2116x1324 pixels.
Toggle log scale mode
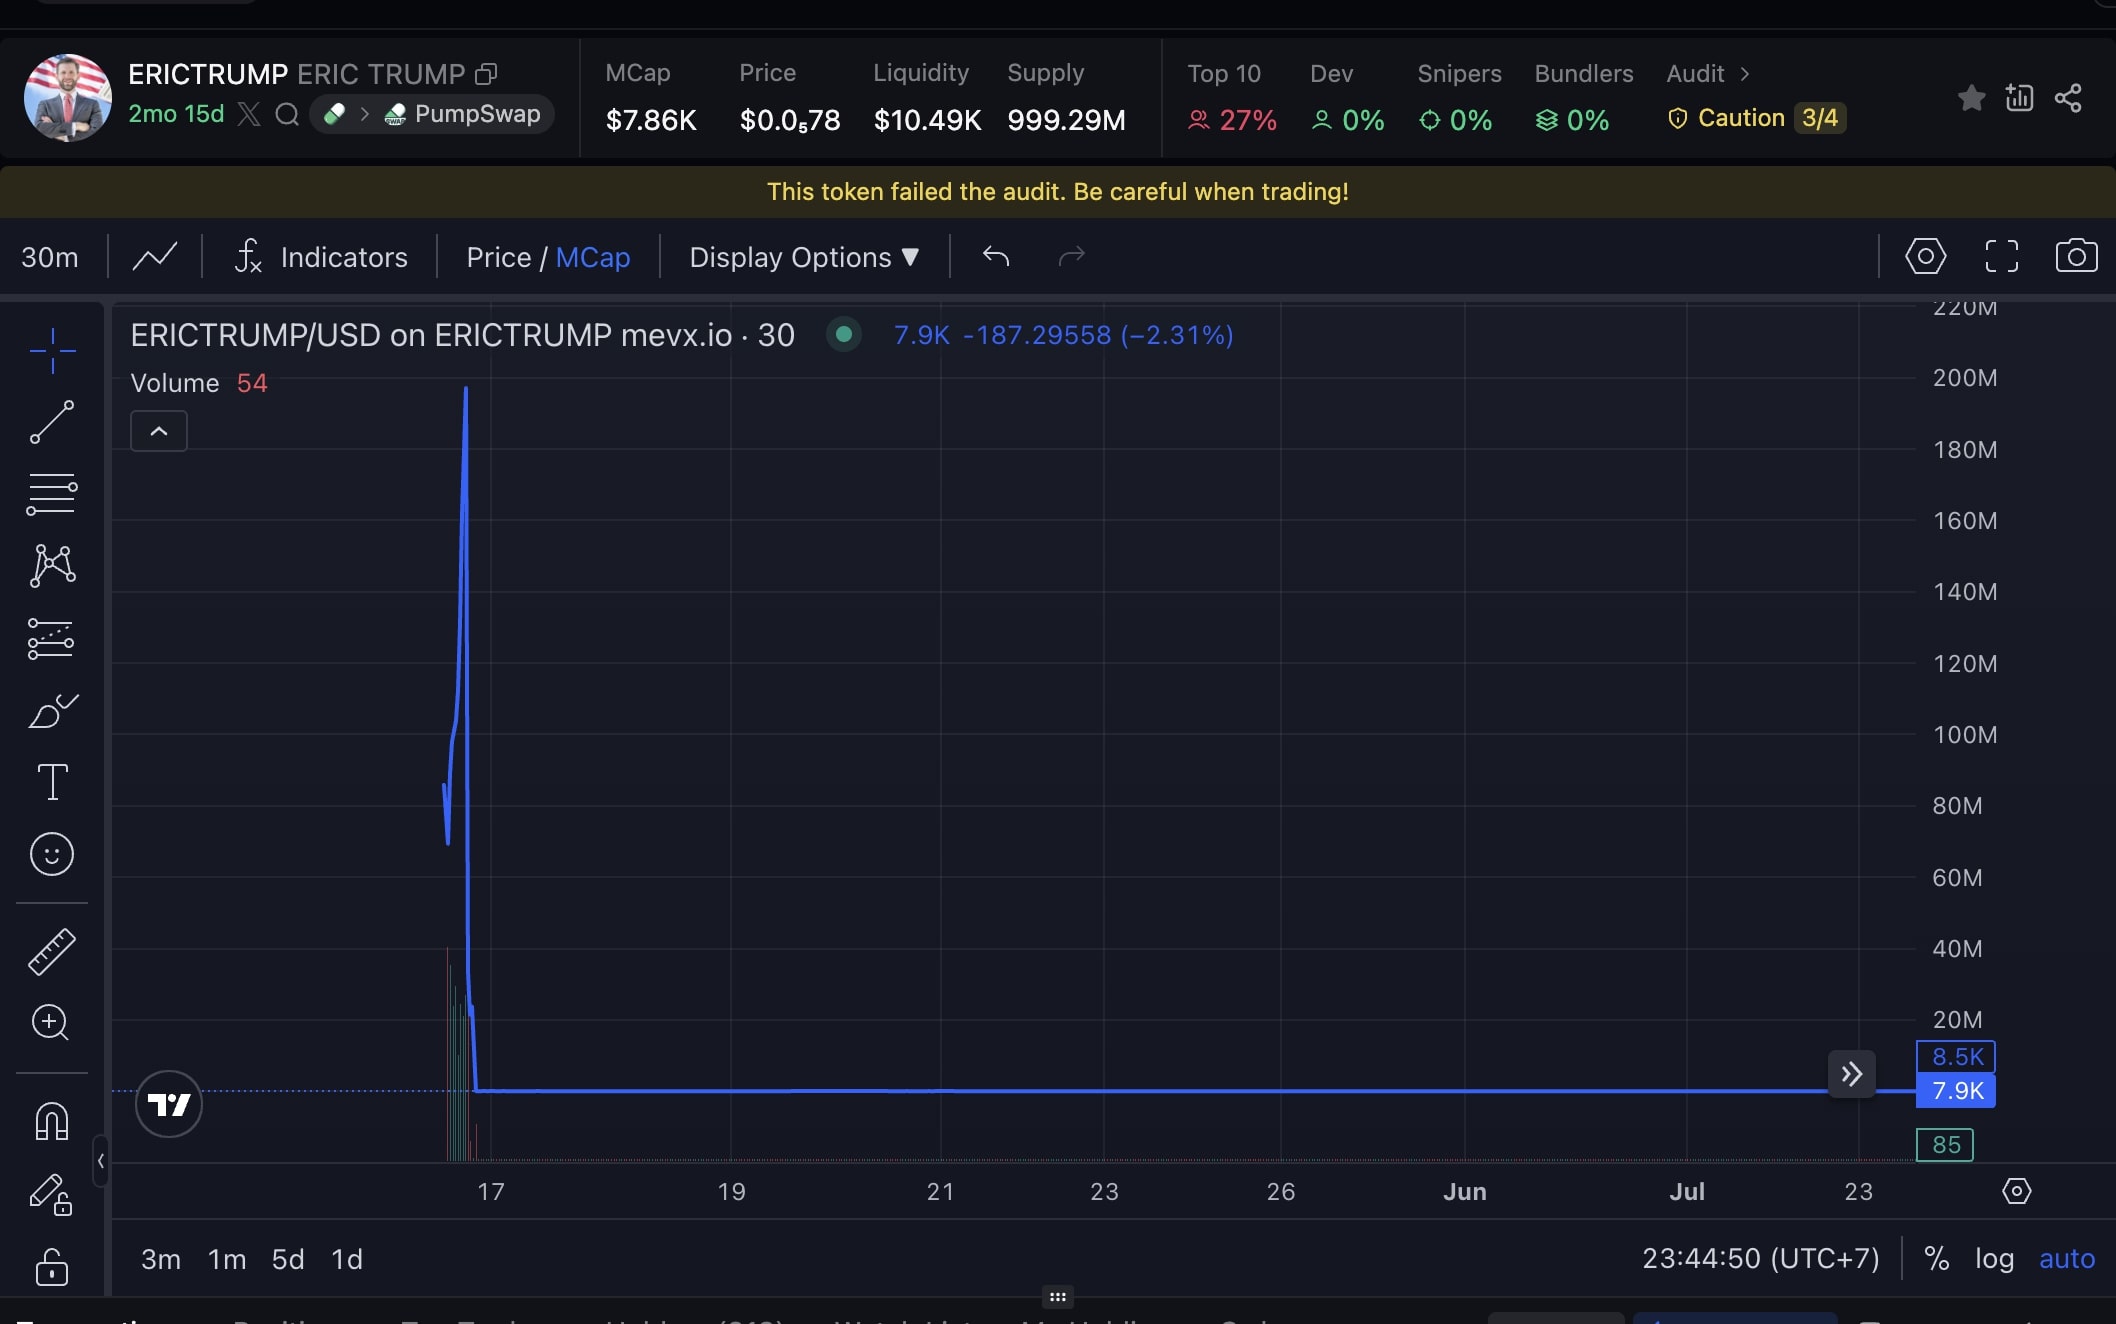tap(1994, 1258)
